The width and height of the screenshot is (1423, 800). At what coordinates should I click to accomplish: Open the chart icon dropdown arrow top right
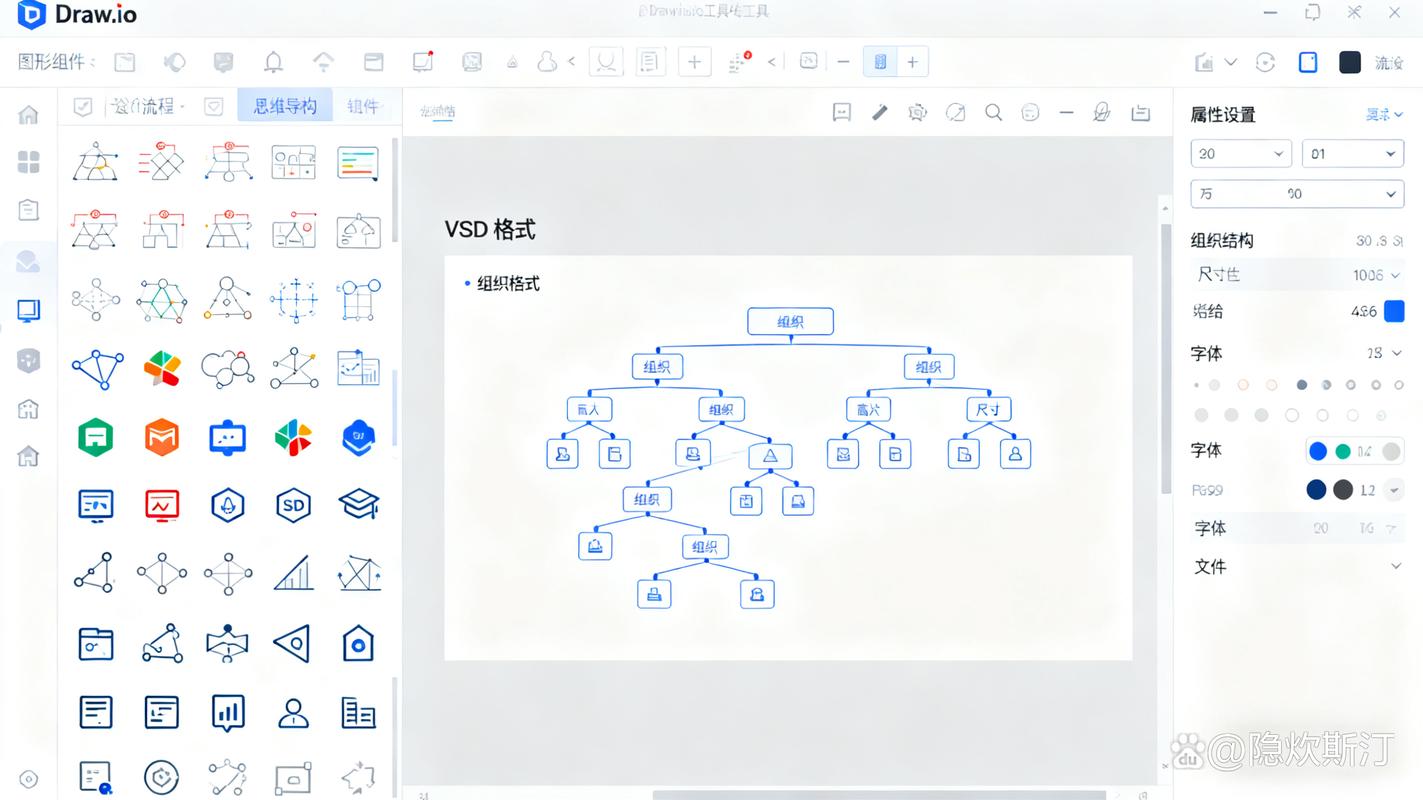tap(1231, 62)
